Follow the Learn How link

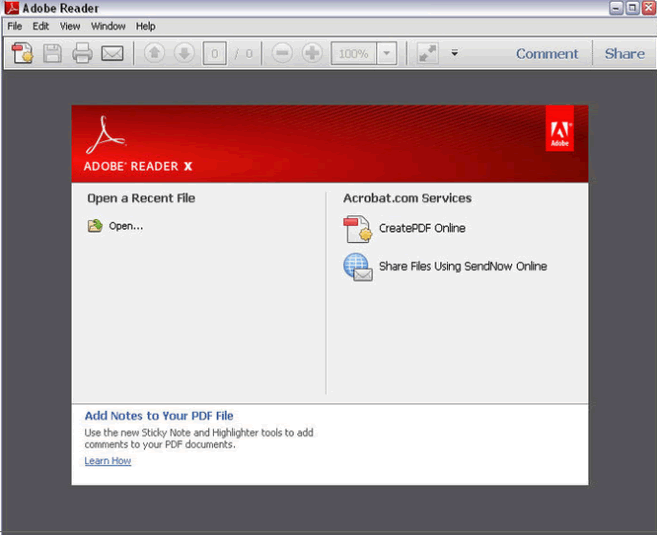(108, 460)
